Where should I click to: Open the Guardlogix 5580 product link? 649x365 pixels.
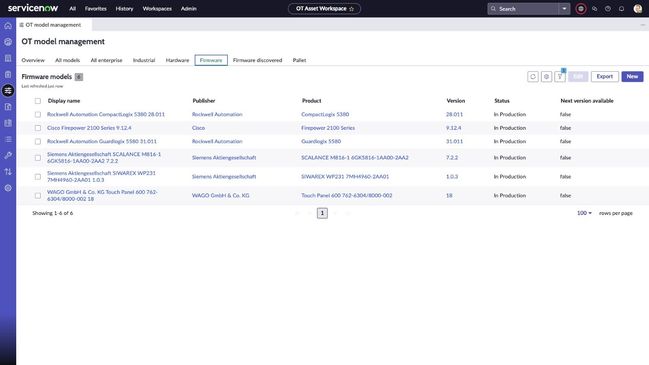(x=321, y=142)
